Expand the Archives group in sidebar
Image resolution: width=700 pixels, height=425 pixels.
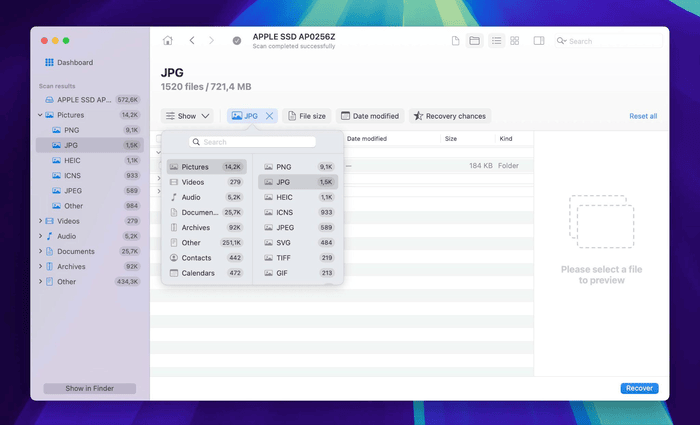40,267
